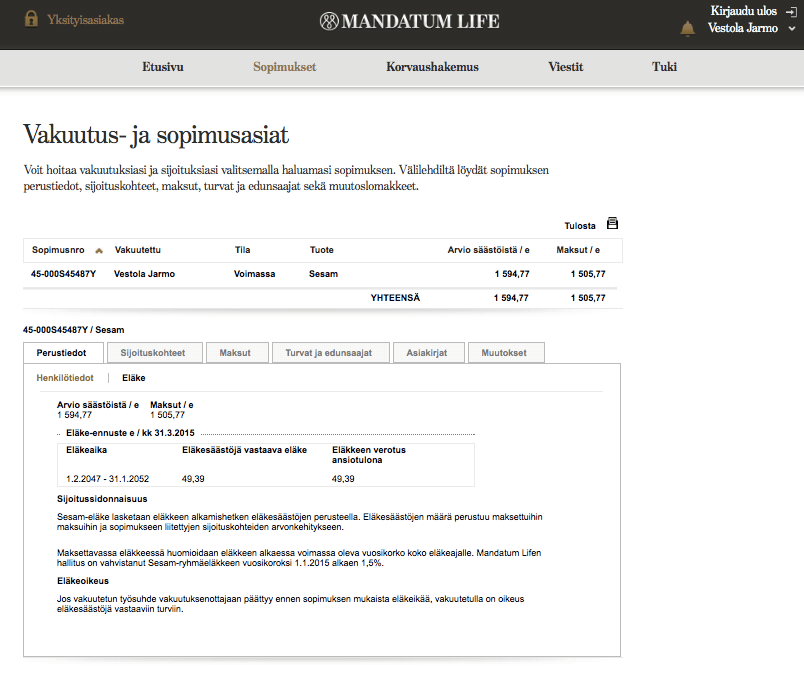Click Vestola Jarmo in the table row

(x=144, y=274)
